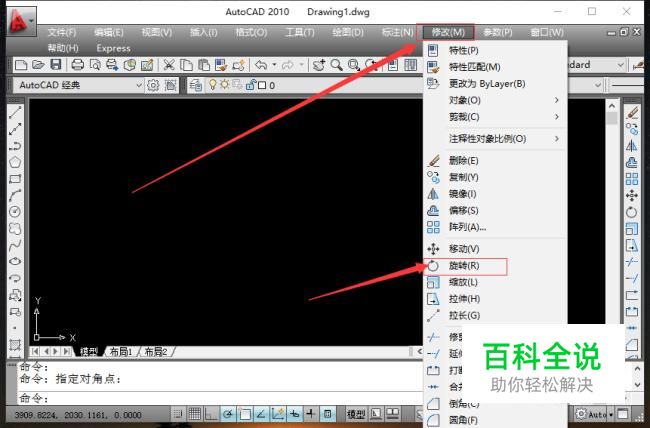This screenshot has height=428, width=650.
Task: Click the Save icon in toolbar
Action: (x=56, y=65)
